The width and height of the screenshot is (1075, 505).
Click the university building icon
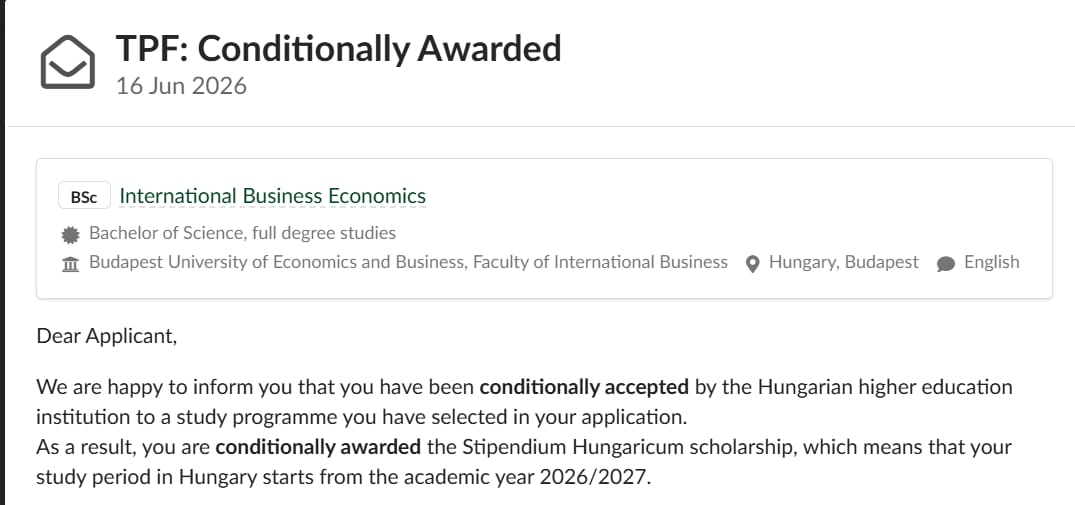pos(70,264)
